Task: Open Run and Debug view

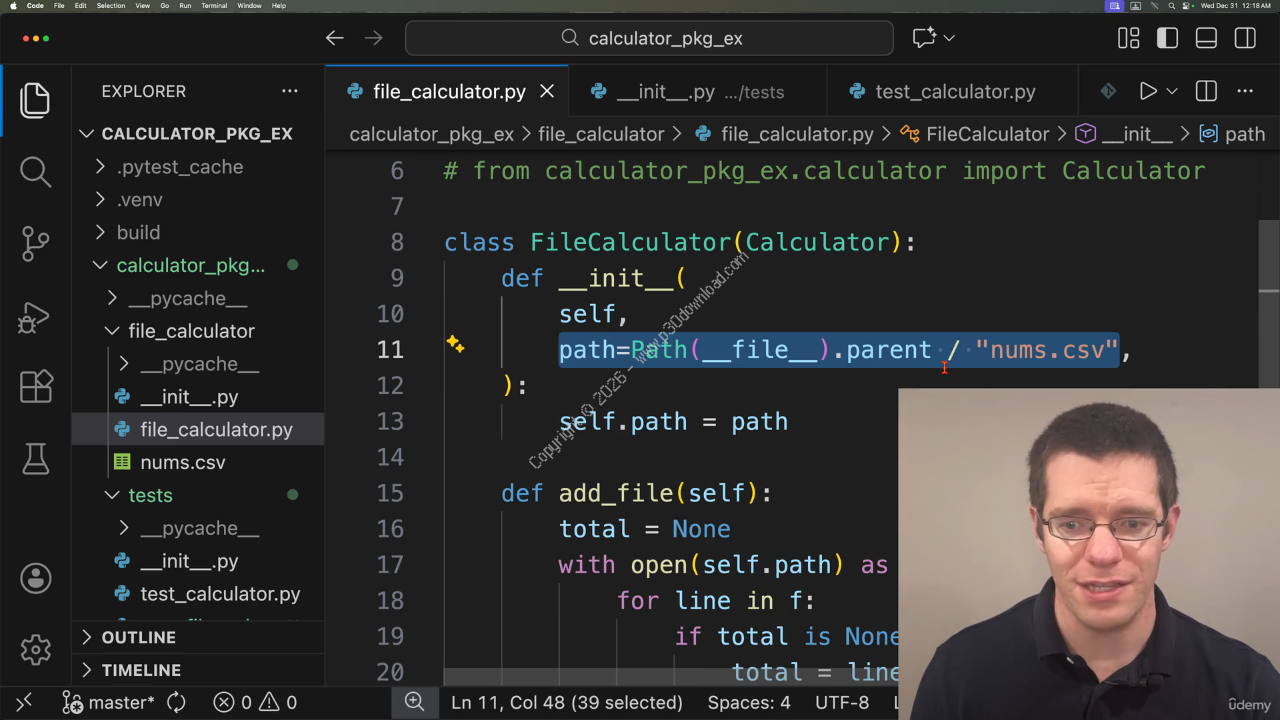Action: pyautogui.click(x=35, y=317)
